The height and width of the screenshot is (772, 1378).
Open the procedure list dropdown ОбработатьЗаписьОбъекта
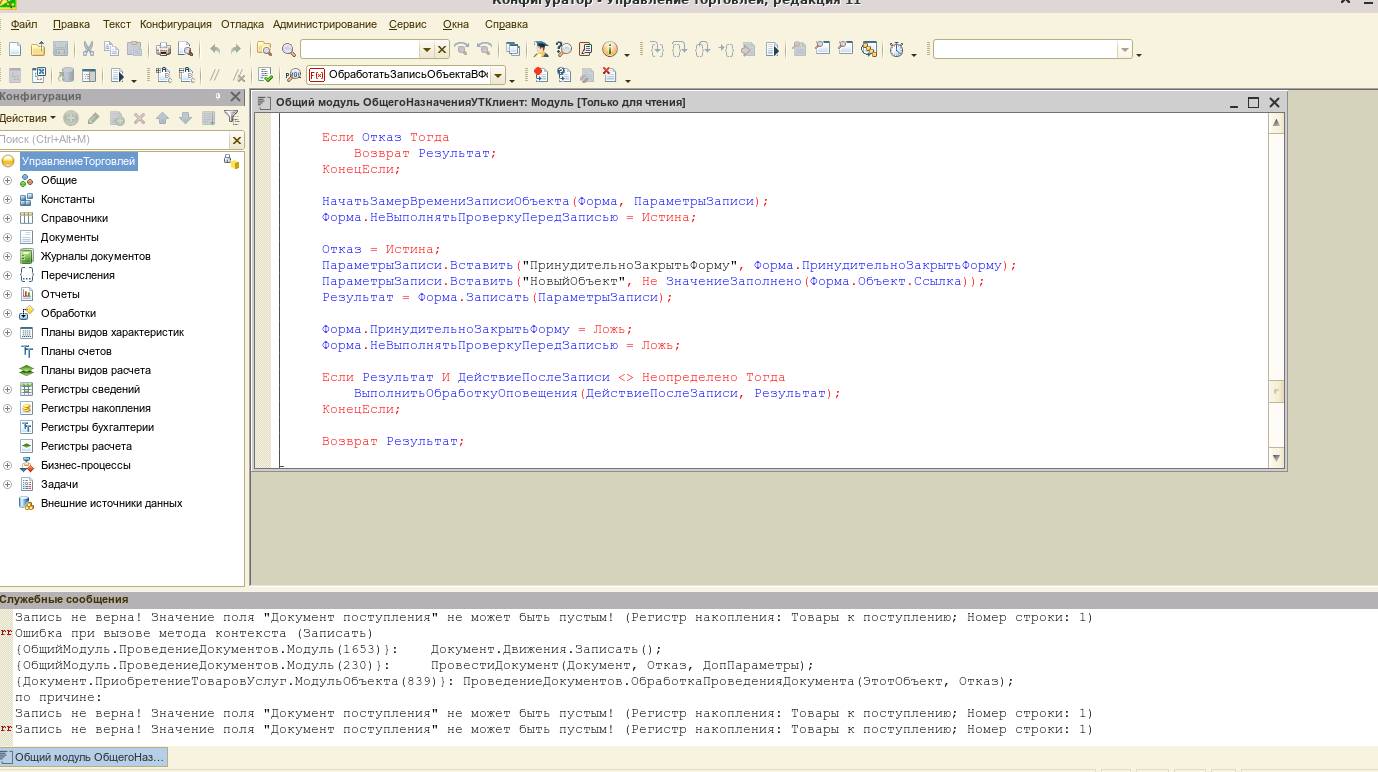coord(497,75)
